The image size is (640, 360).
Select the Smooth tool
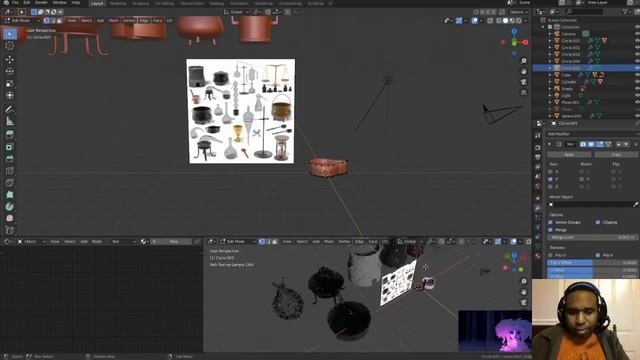[10, 218]
